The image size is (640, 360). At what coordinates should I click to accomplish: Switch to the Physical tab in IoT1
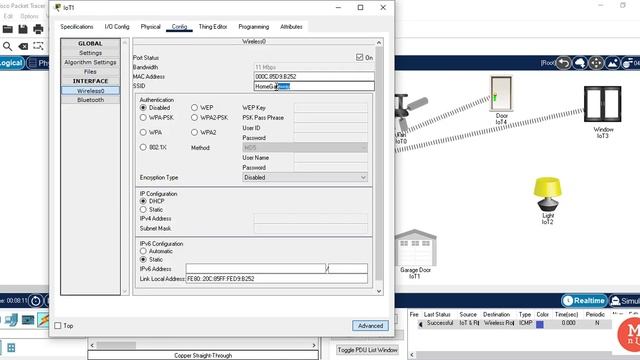(151, 27)
